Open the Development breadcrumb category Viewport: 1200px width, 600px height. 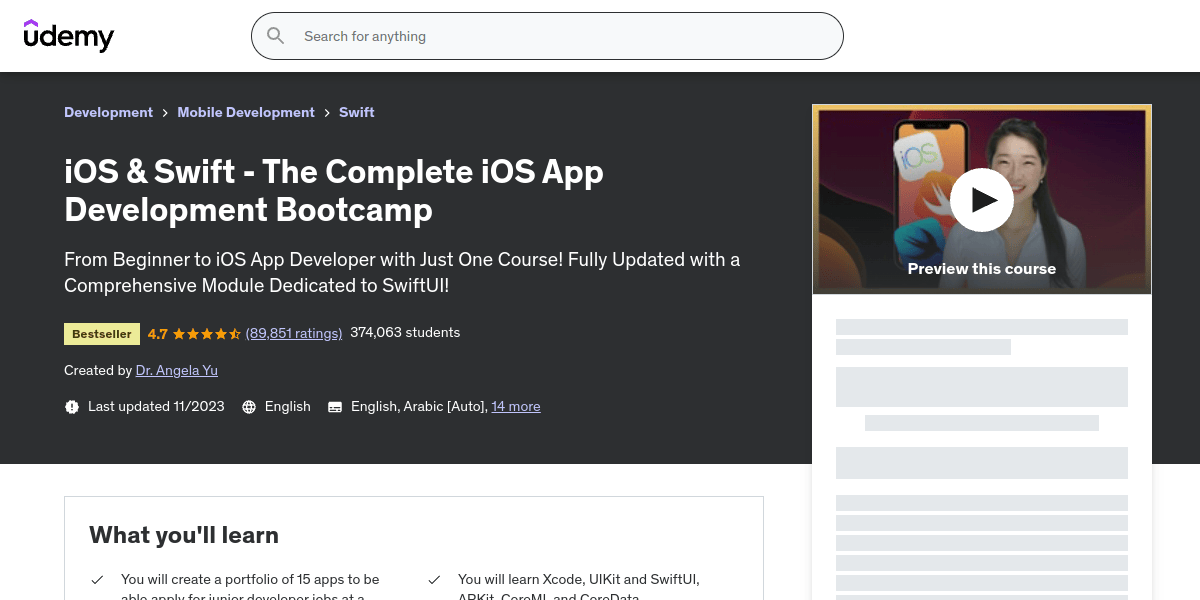tap(108, 112)
